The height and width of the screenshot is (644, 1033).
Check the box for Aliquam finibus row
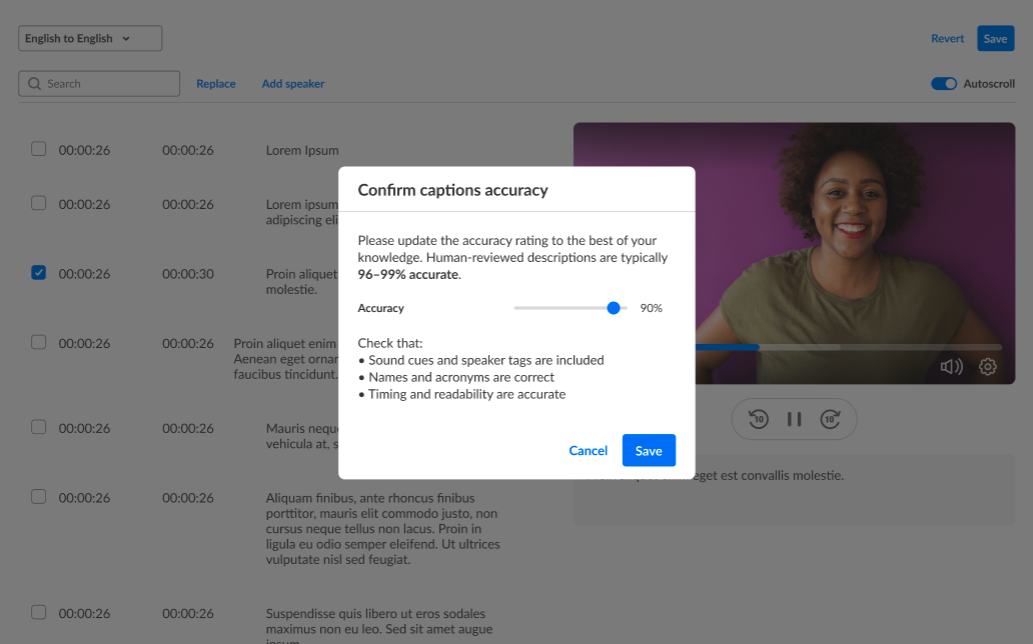[39, 496]
